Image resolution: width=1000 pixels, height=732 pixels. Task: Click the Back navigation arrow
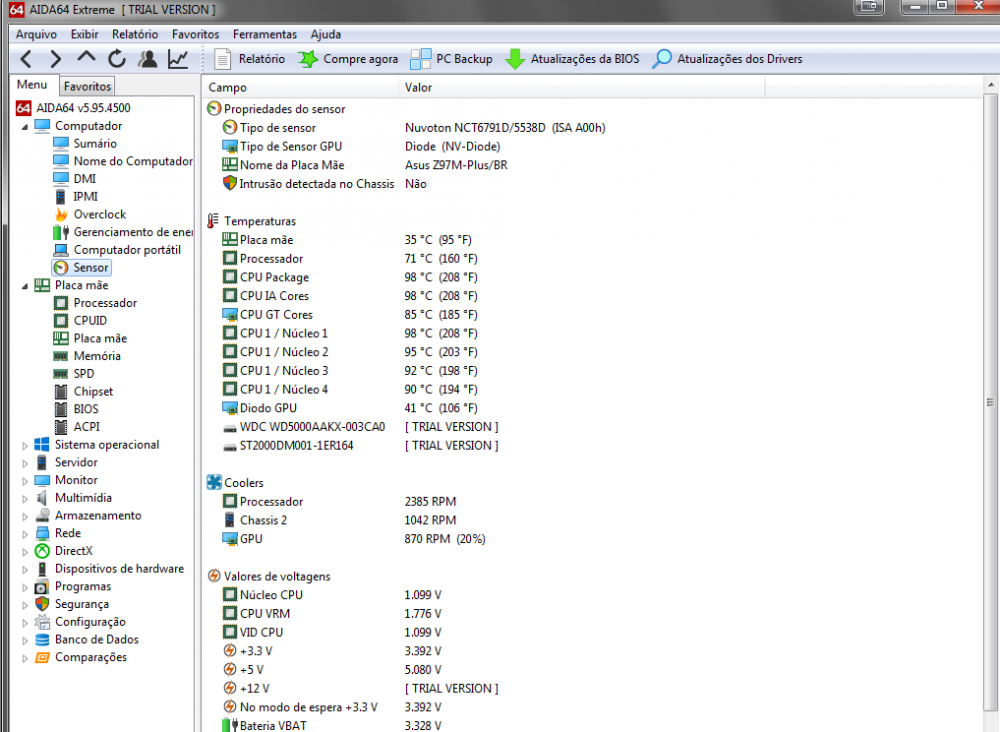26,59
